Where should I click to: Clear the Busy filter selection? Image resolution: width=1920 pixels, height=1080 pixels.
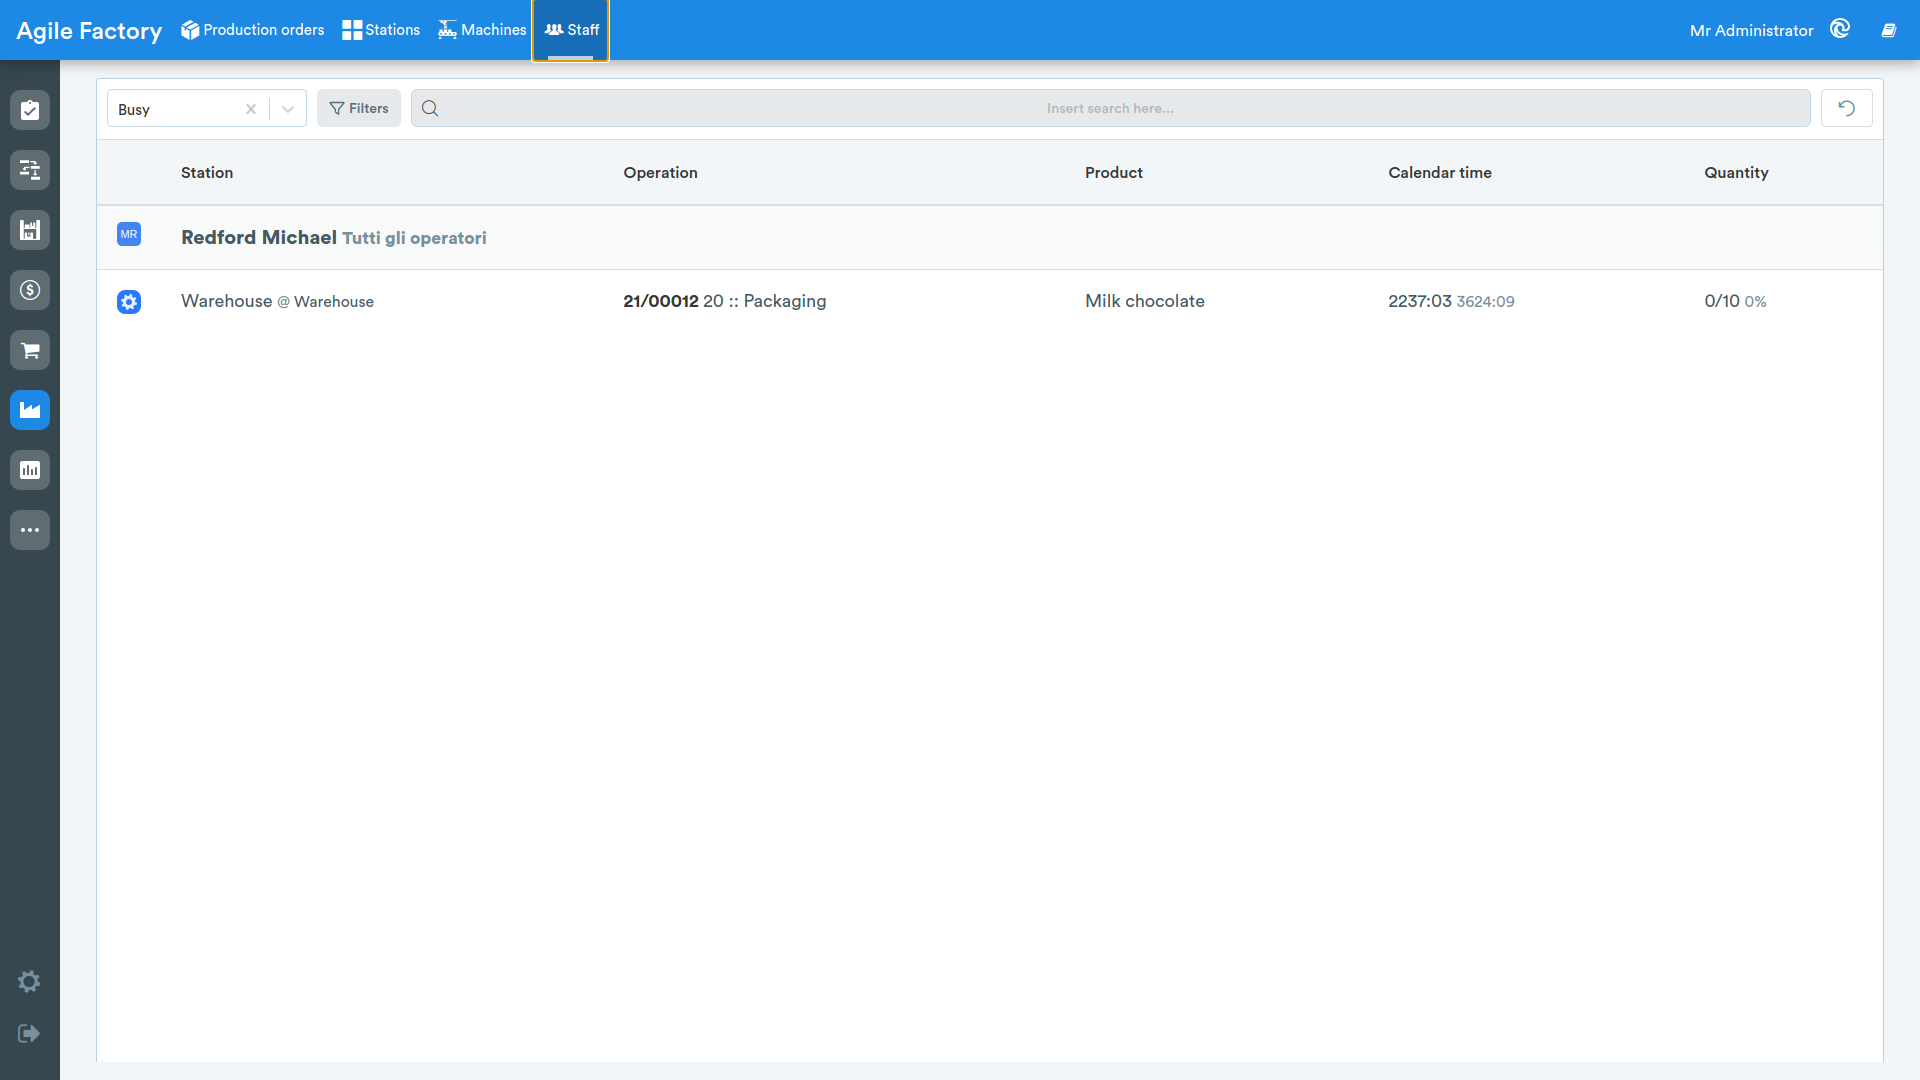click(x=251, y=109)
